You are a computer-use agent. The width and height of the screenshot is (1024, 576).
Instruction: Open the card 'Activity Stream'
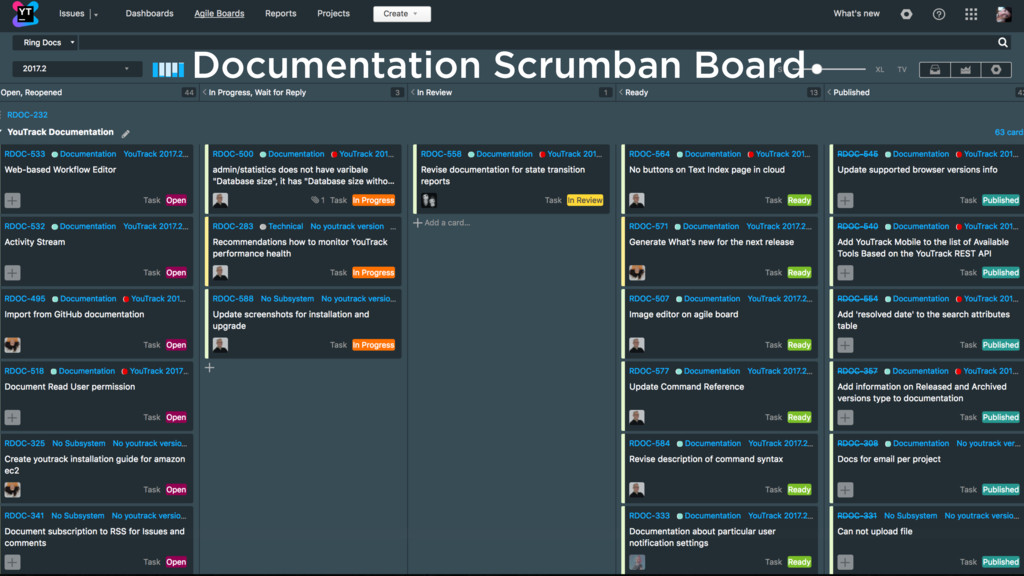coord(35,242)
